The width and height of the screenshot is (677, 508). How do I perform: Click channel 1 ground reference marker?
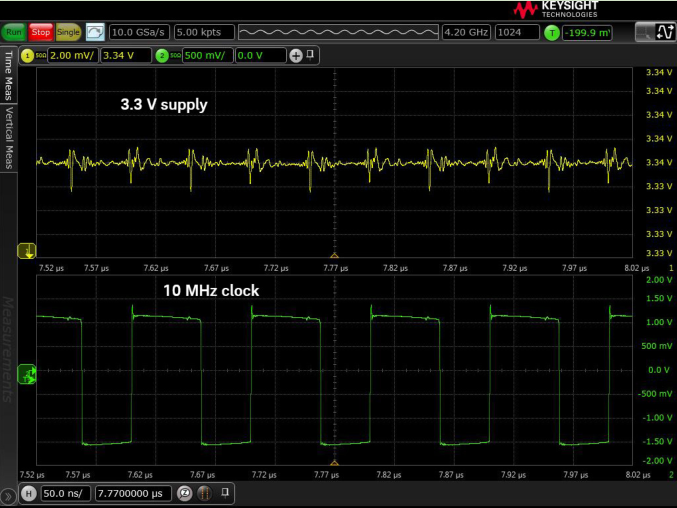(x=27, y=251)
